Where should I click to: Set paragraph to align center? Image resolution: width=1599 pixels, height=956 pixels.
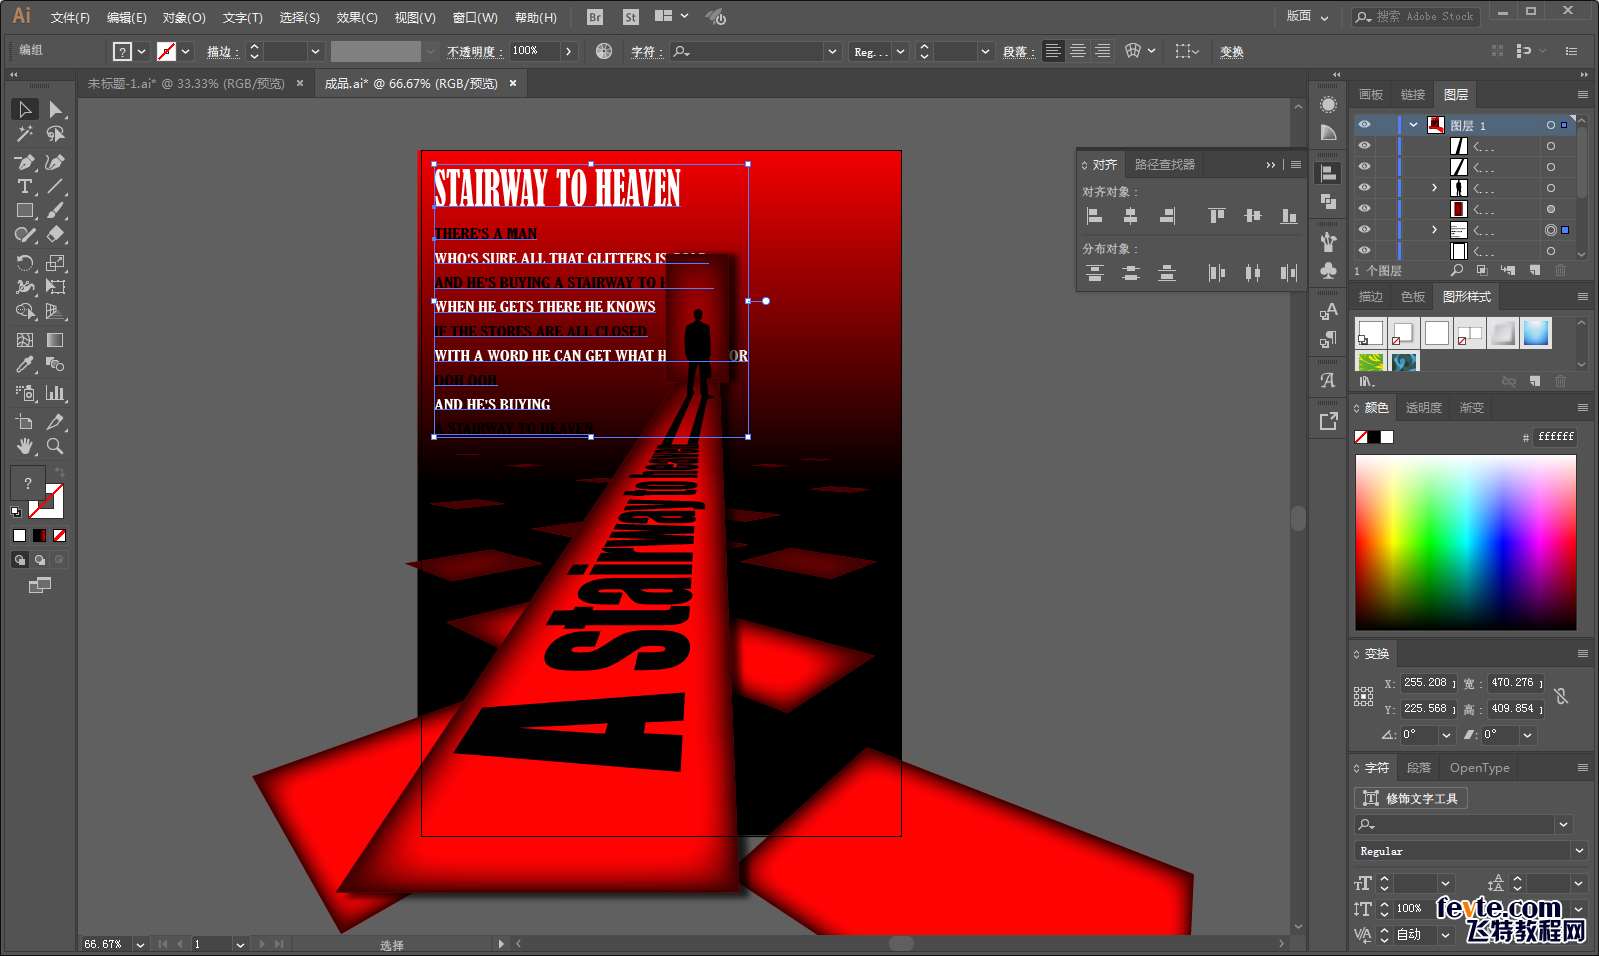1078,51
